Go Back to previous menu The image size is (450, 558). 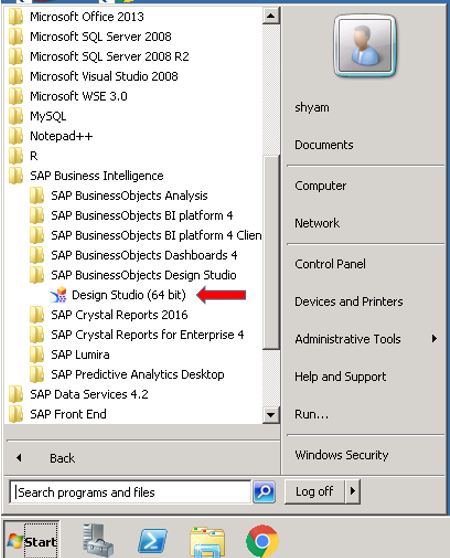point(62,458)
